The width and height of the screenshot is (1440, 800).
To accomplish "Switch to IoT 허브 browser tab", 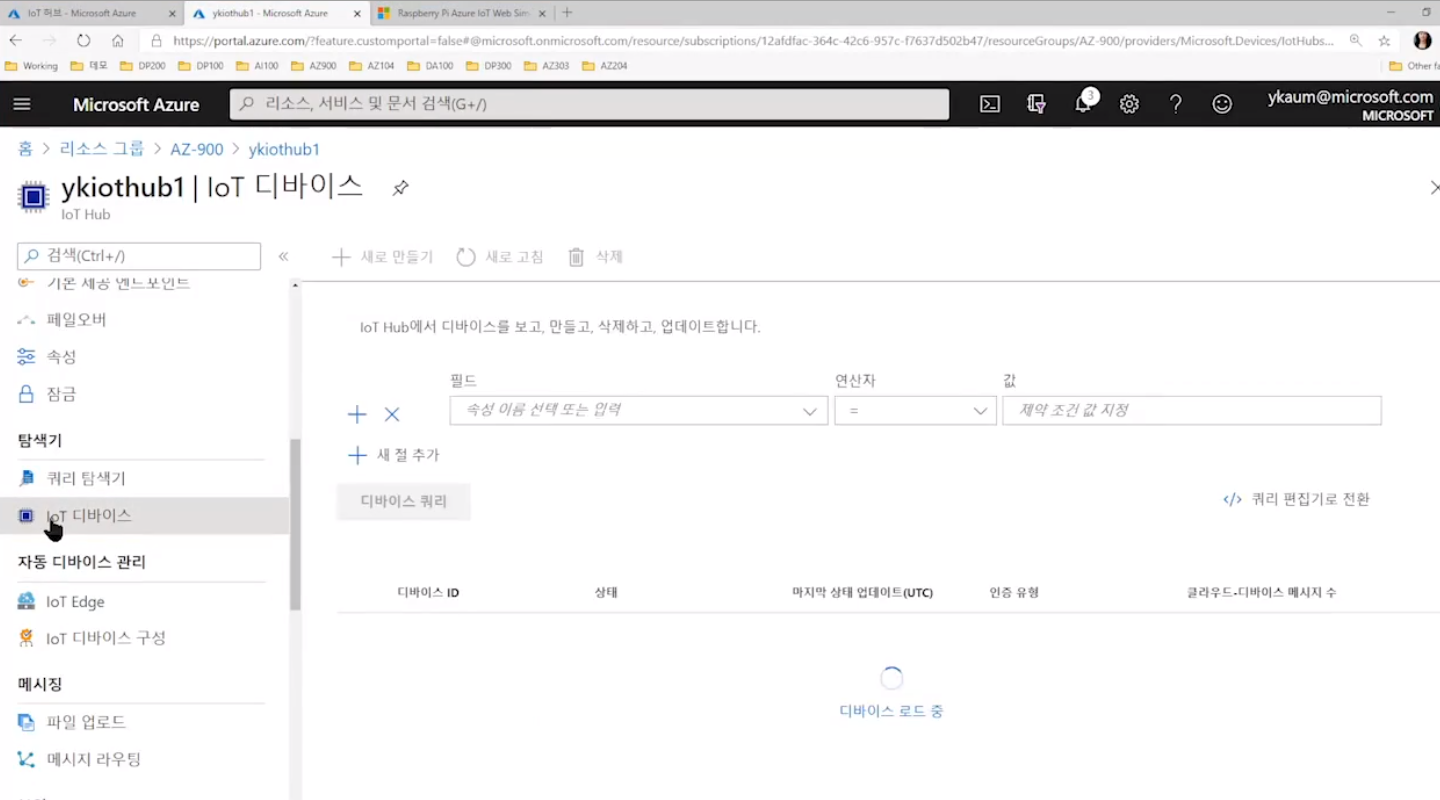I will click(x=92, y=13).
